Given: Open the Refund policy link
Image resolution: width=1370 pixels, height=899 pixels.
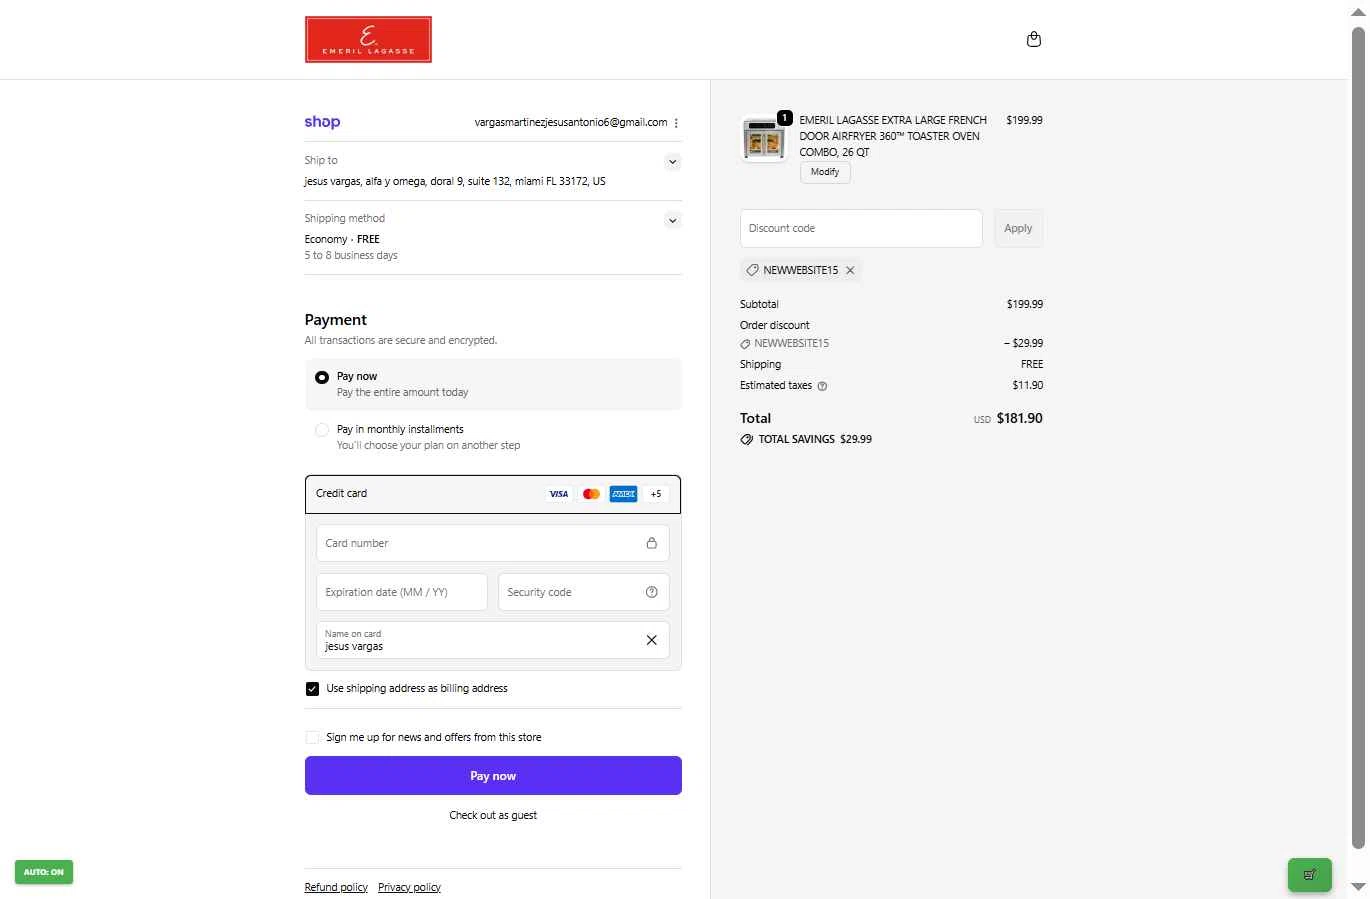Looking at the screenshot, I should (x=336, y=887).
